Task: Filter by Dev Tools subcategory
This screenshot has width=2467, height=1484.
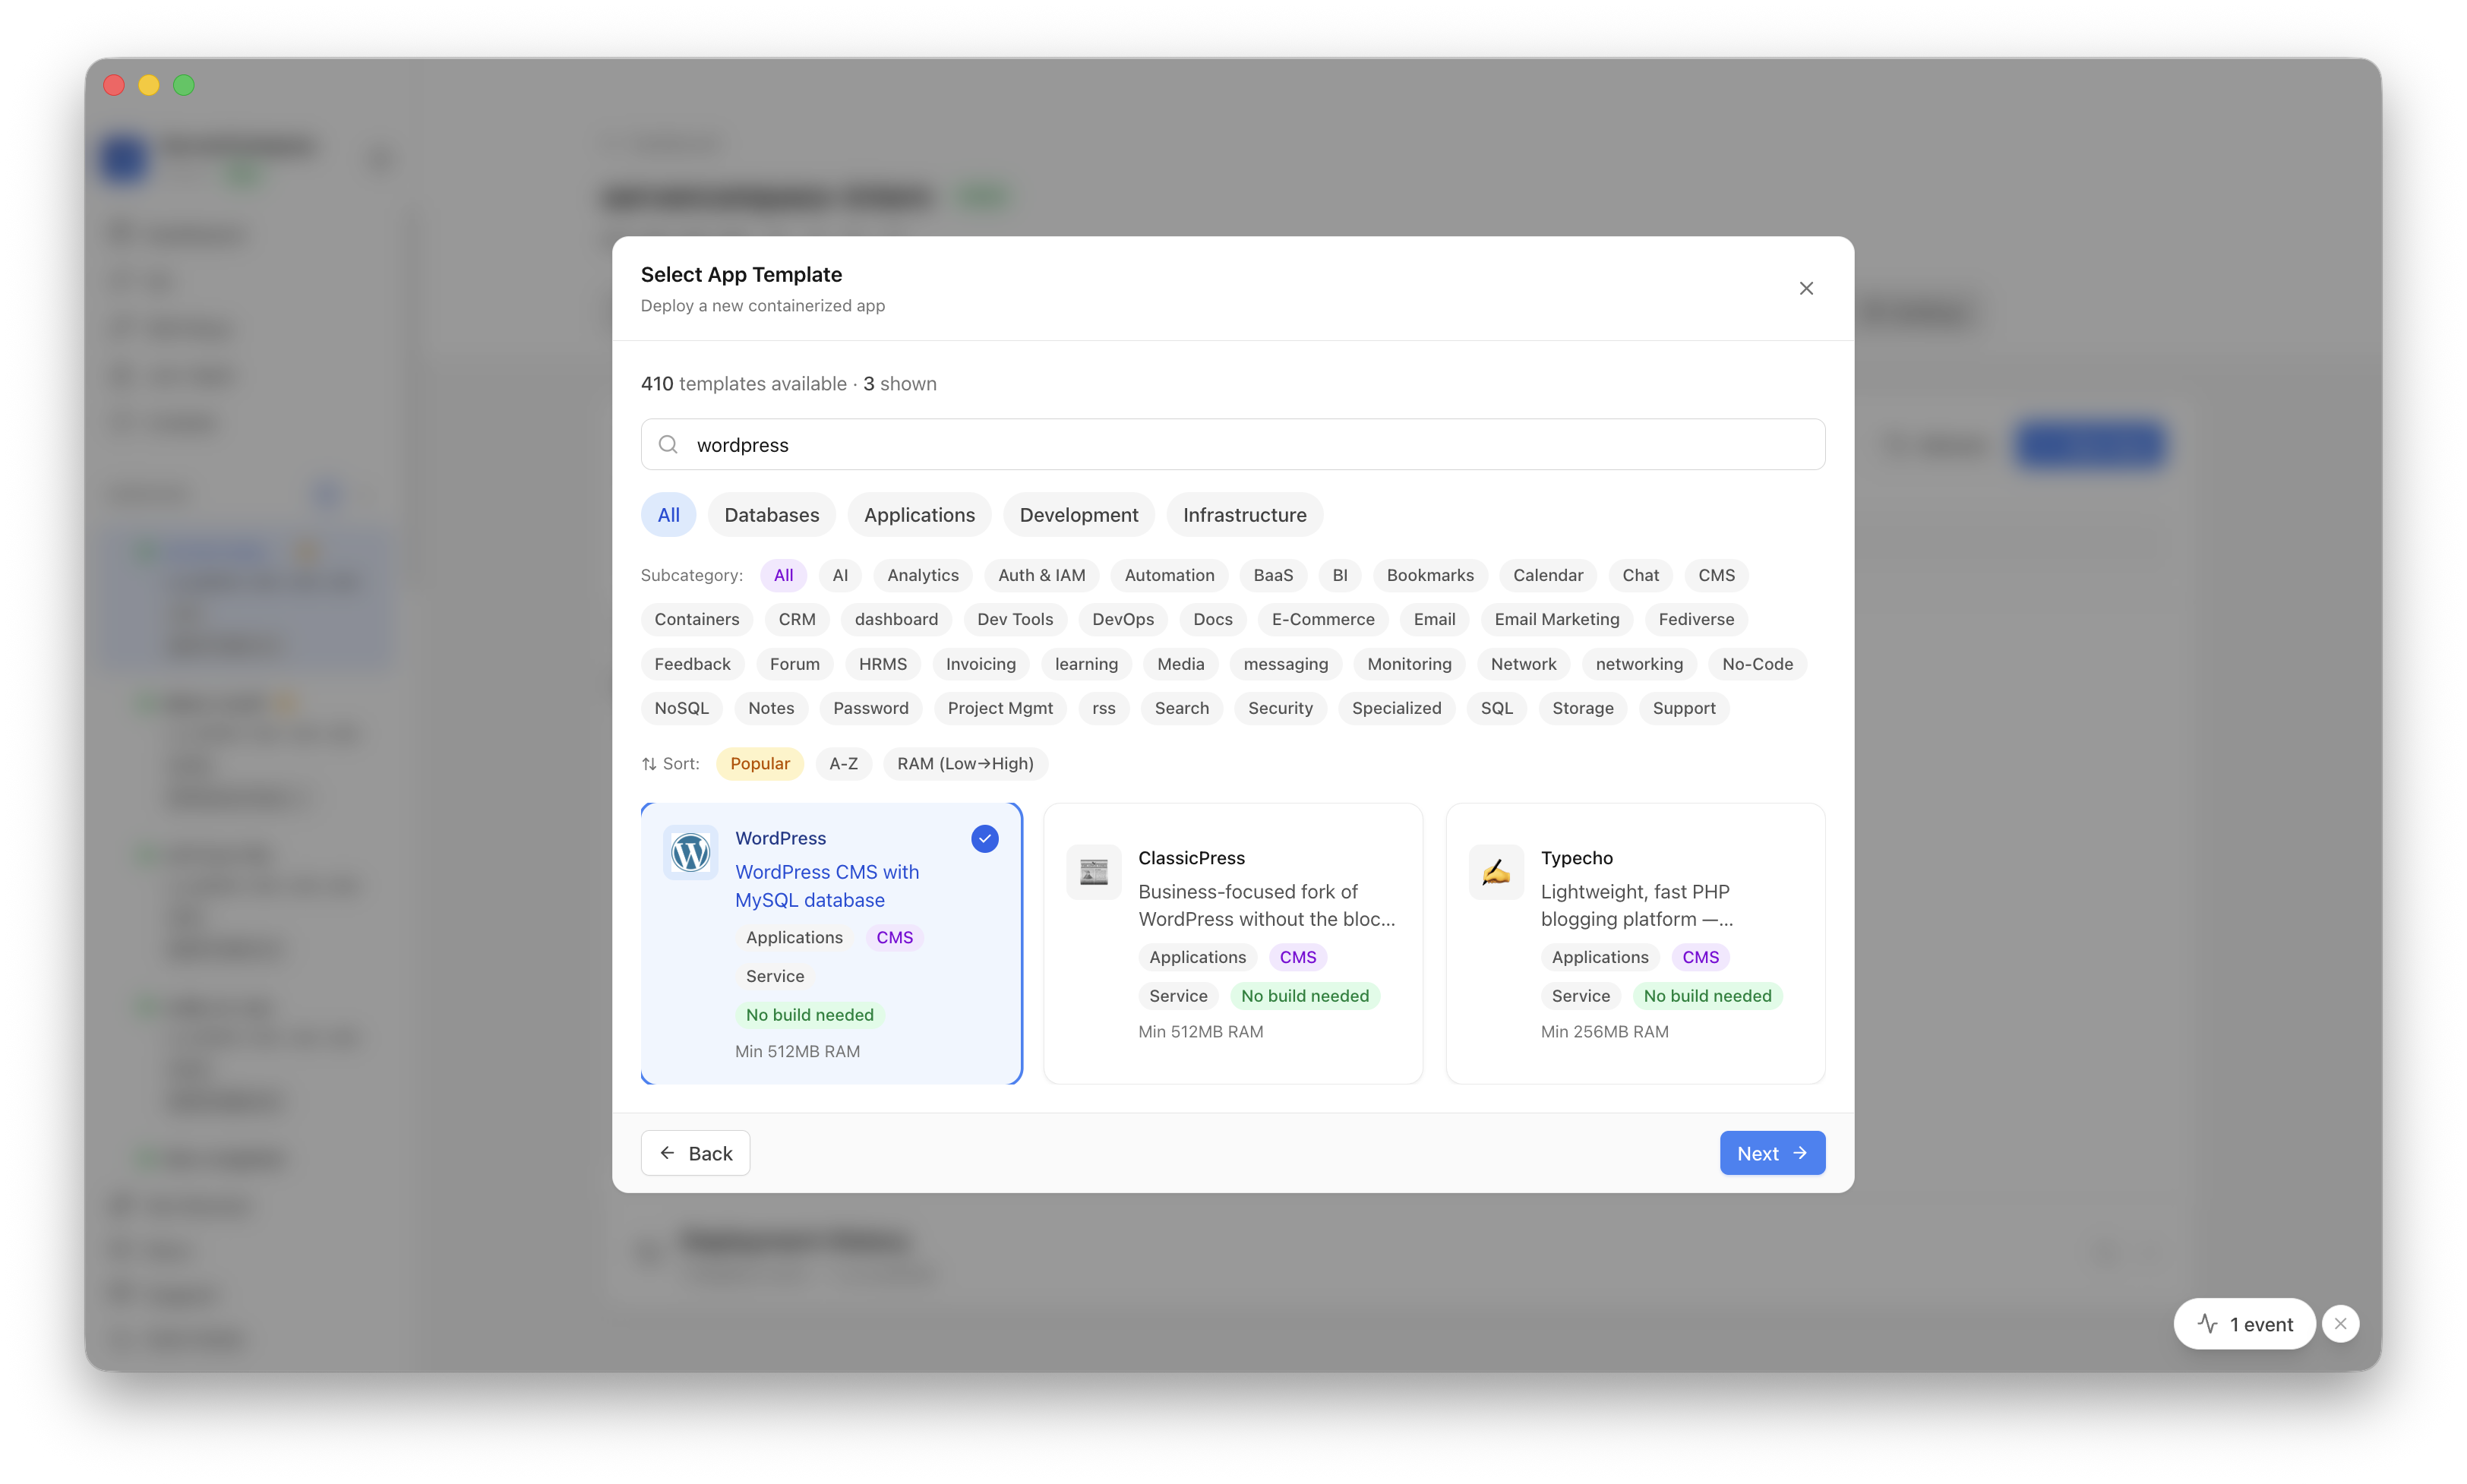Action: click(1014, 619)
